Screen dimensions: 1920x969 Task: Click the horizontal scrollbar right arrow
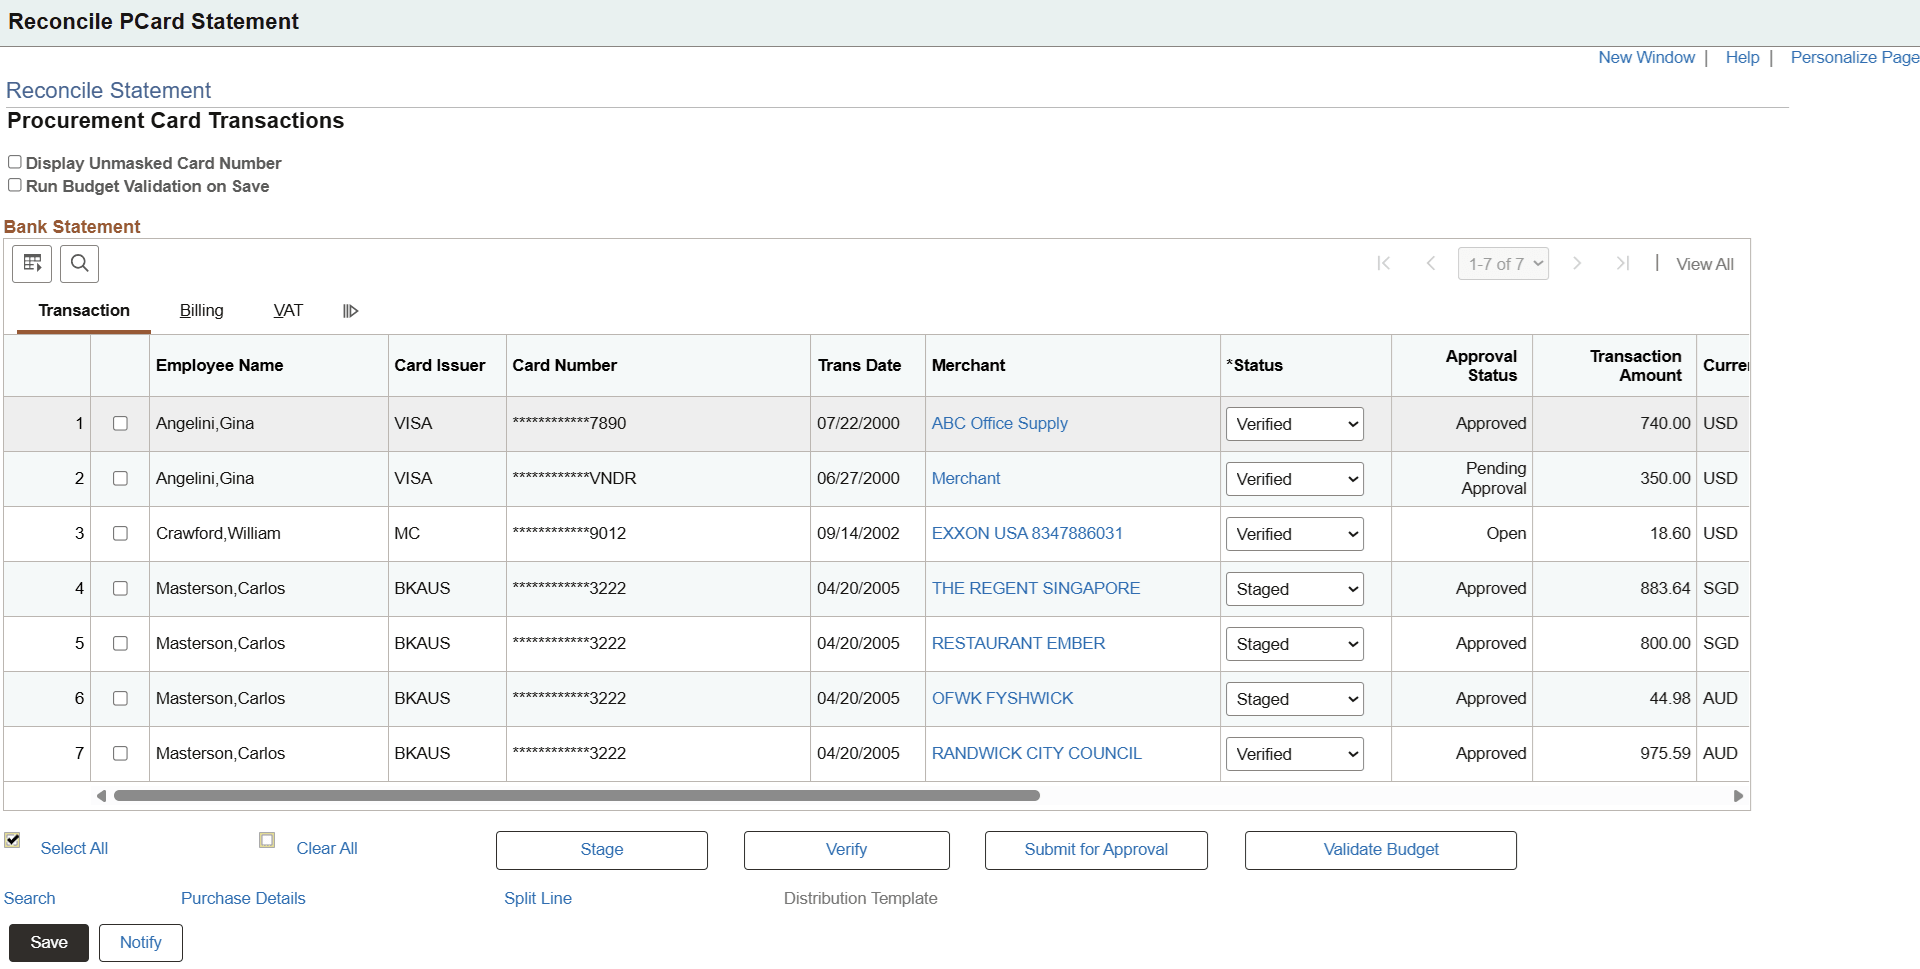(1738, 795)
